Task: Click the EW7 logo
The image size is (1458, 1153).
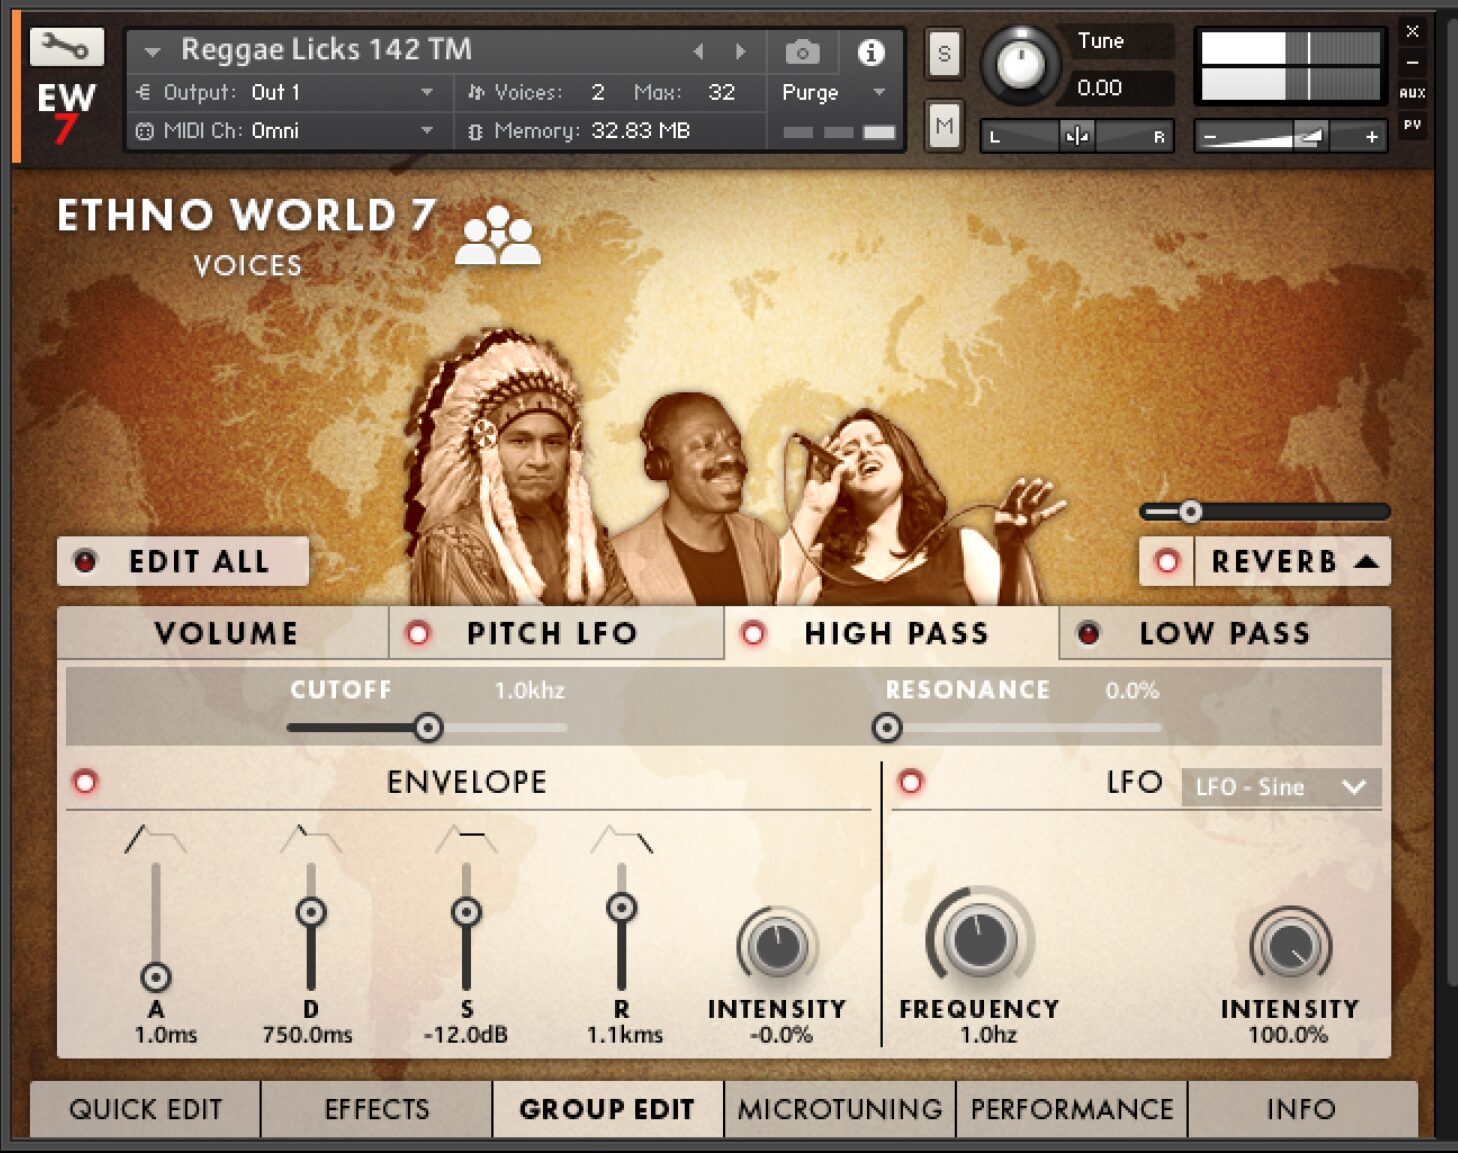Action: tap(66, 112)
